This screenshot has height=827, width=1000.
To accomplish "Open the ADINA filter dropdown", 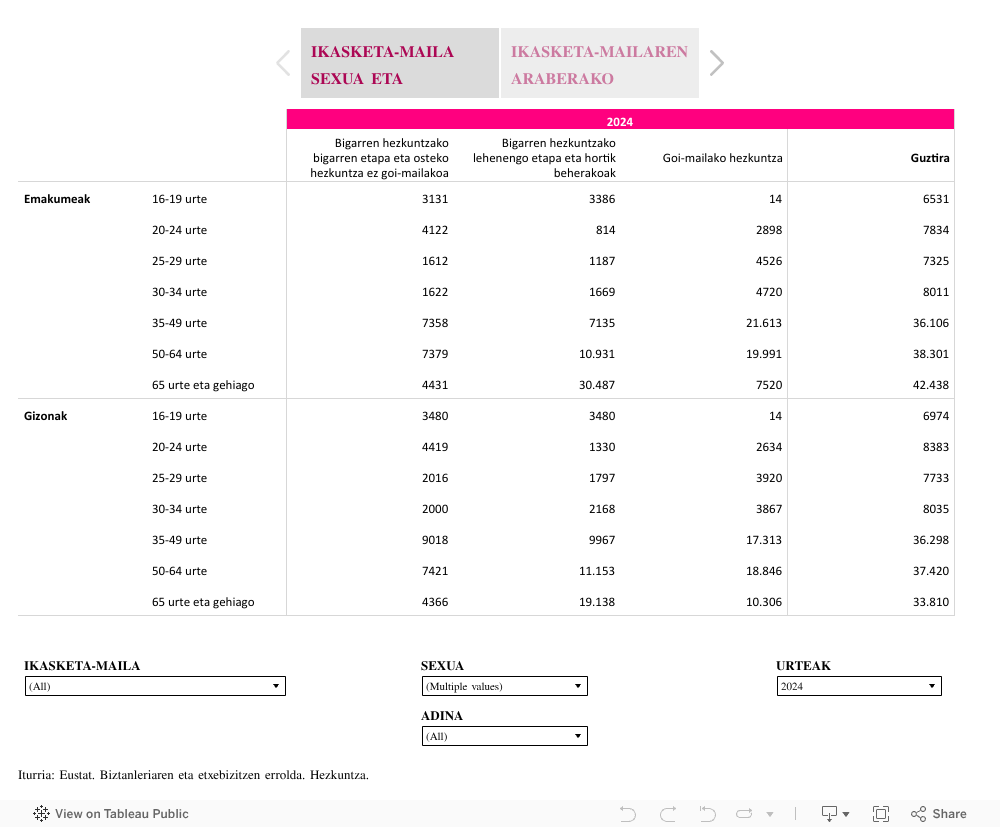I will tap(504, 736).
